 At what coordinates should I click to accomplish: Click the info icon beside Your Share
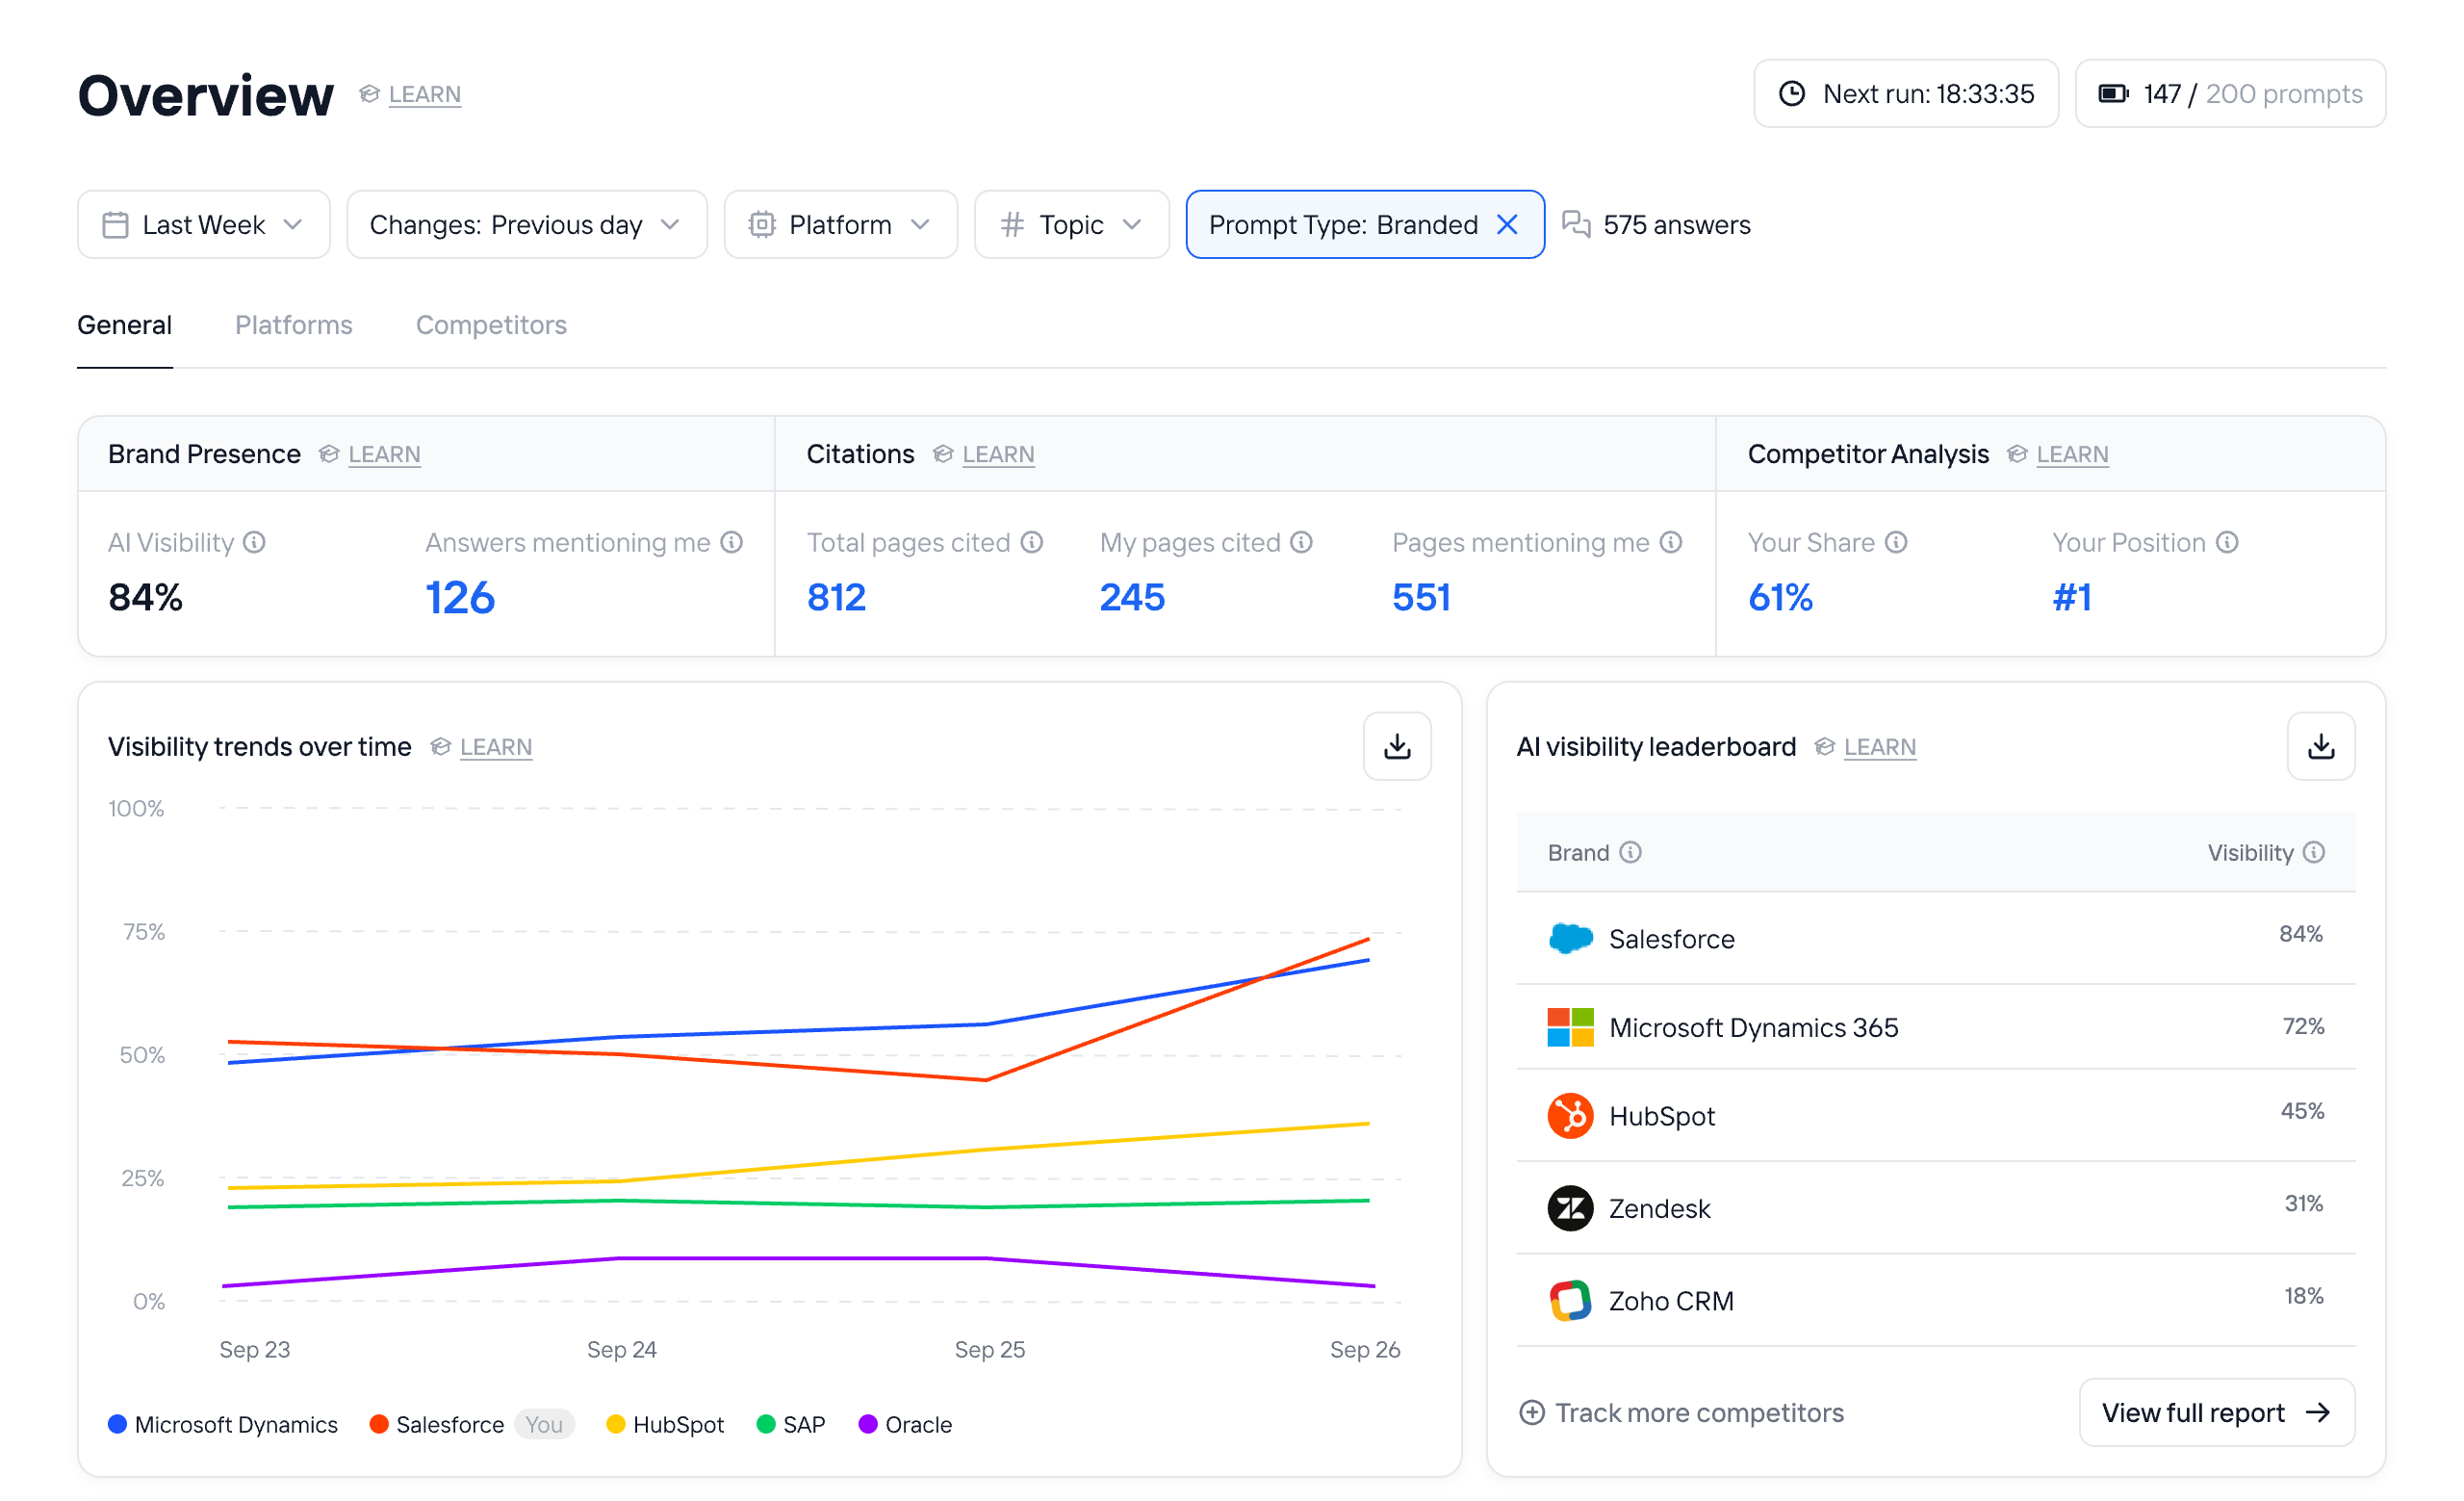(1896, 542)
